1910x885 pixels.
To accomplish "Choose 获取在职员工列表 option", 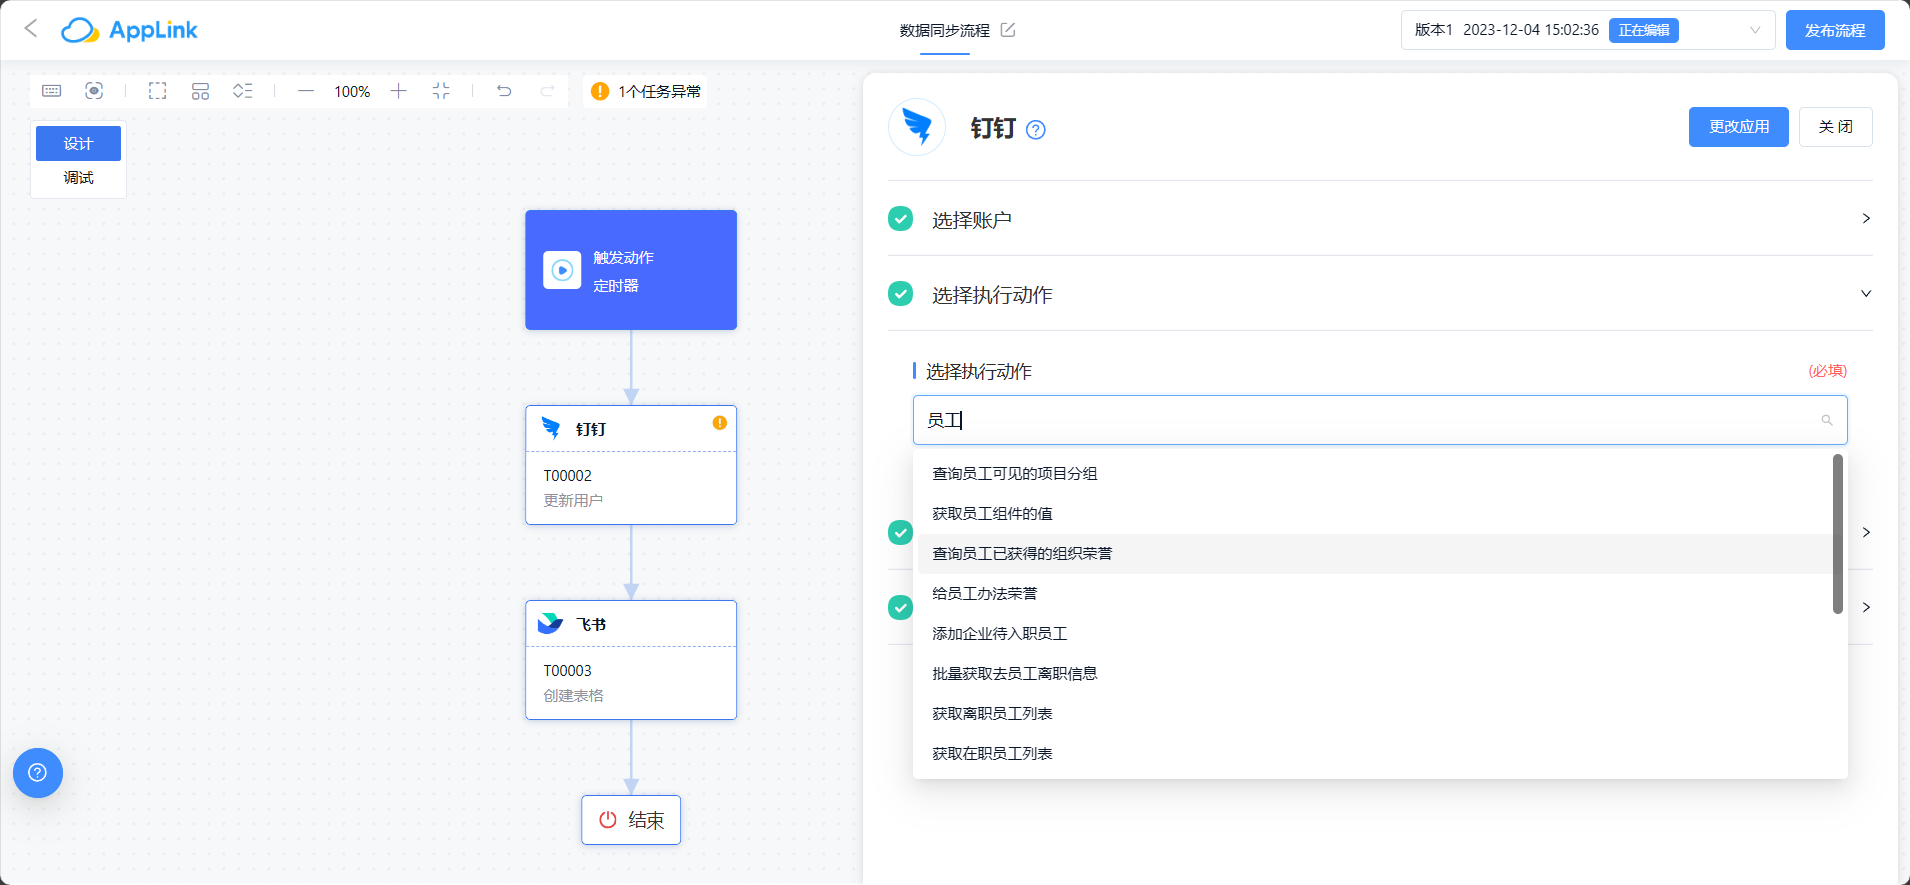I will click(x=1375, y=753).
